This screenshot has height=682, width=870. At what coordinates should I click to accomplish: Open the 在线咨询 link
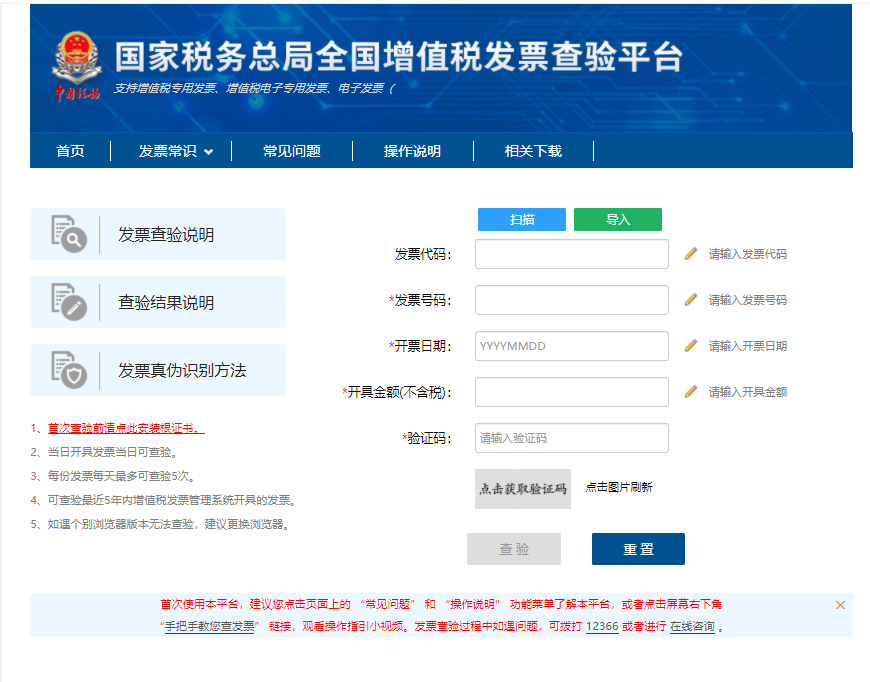[x=692, y=627]
